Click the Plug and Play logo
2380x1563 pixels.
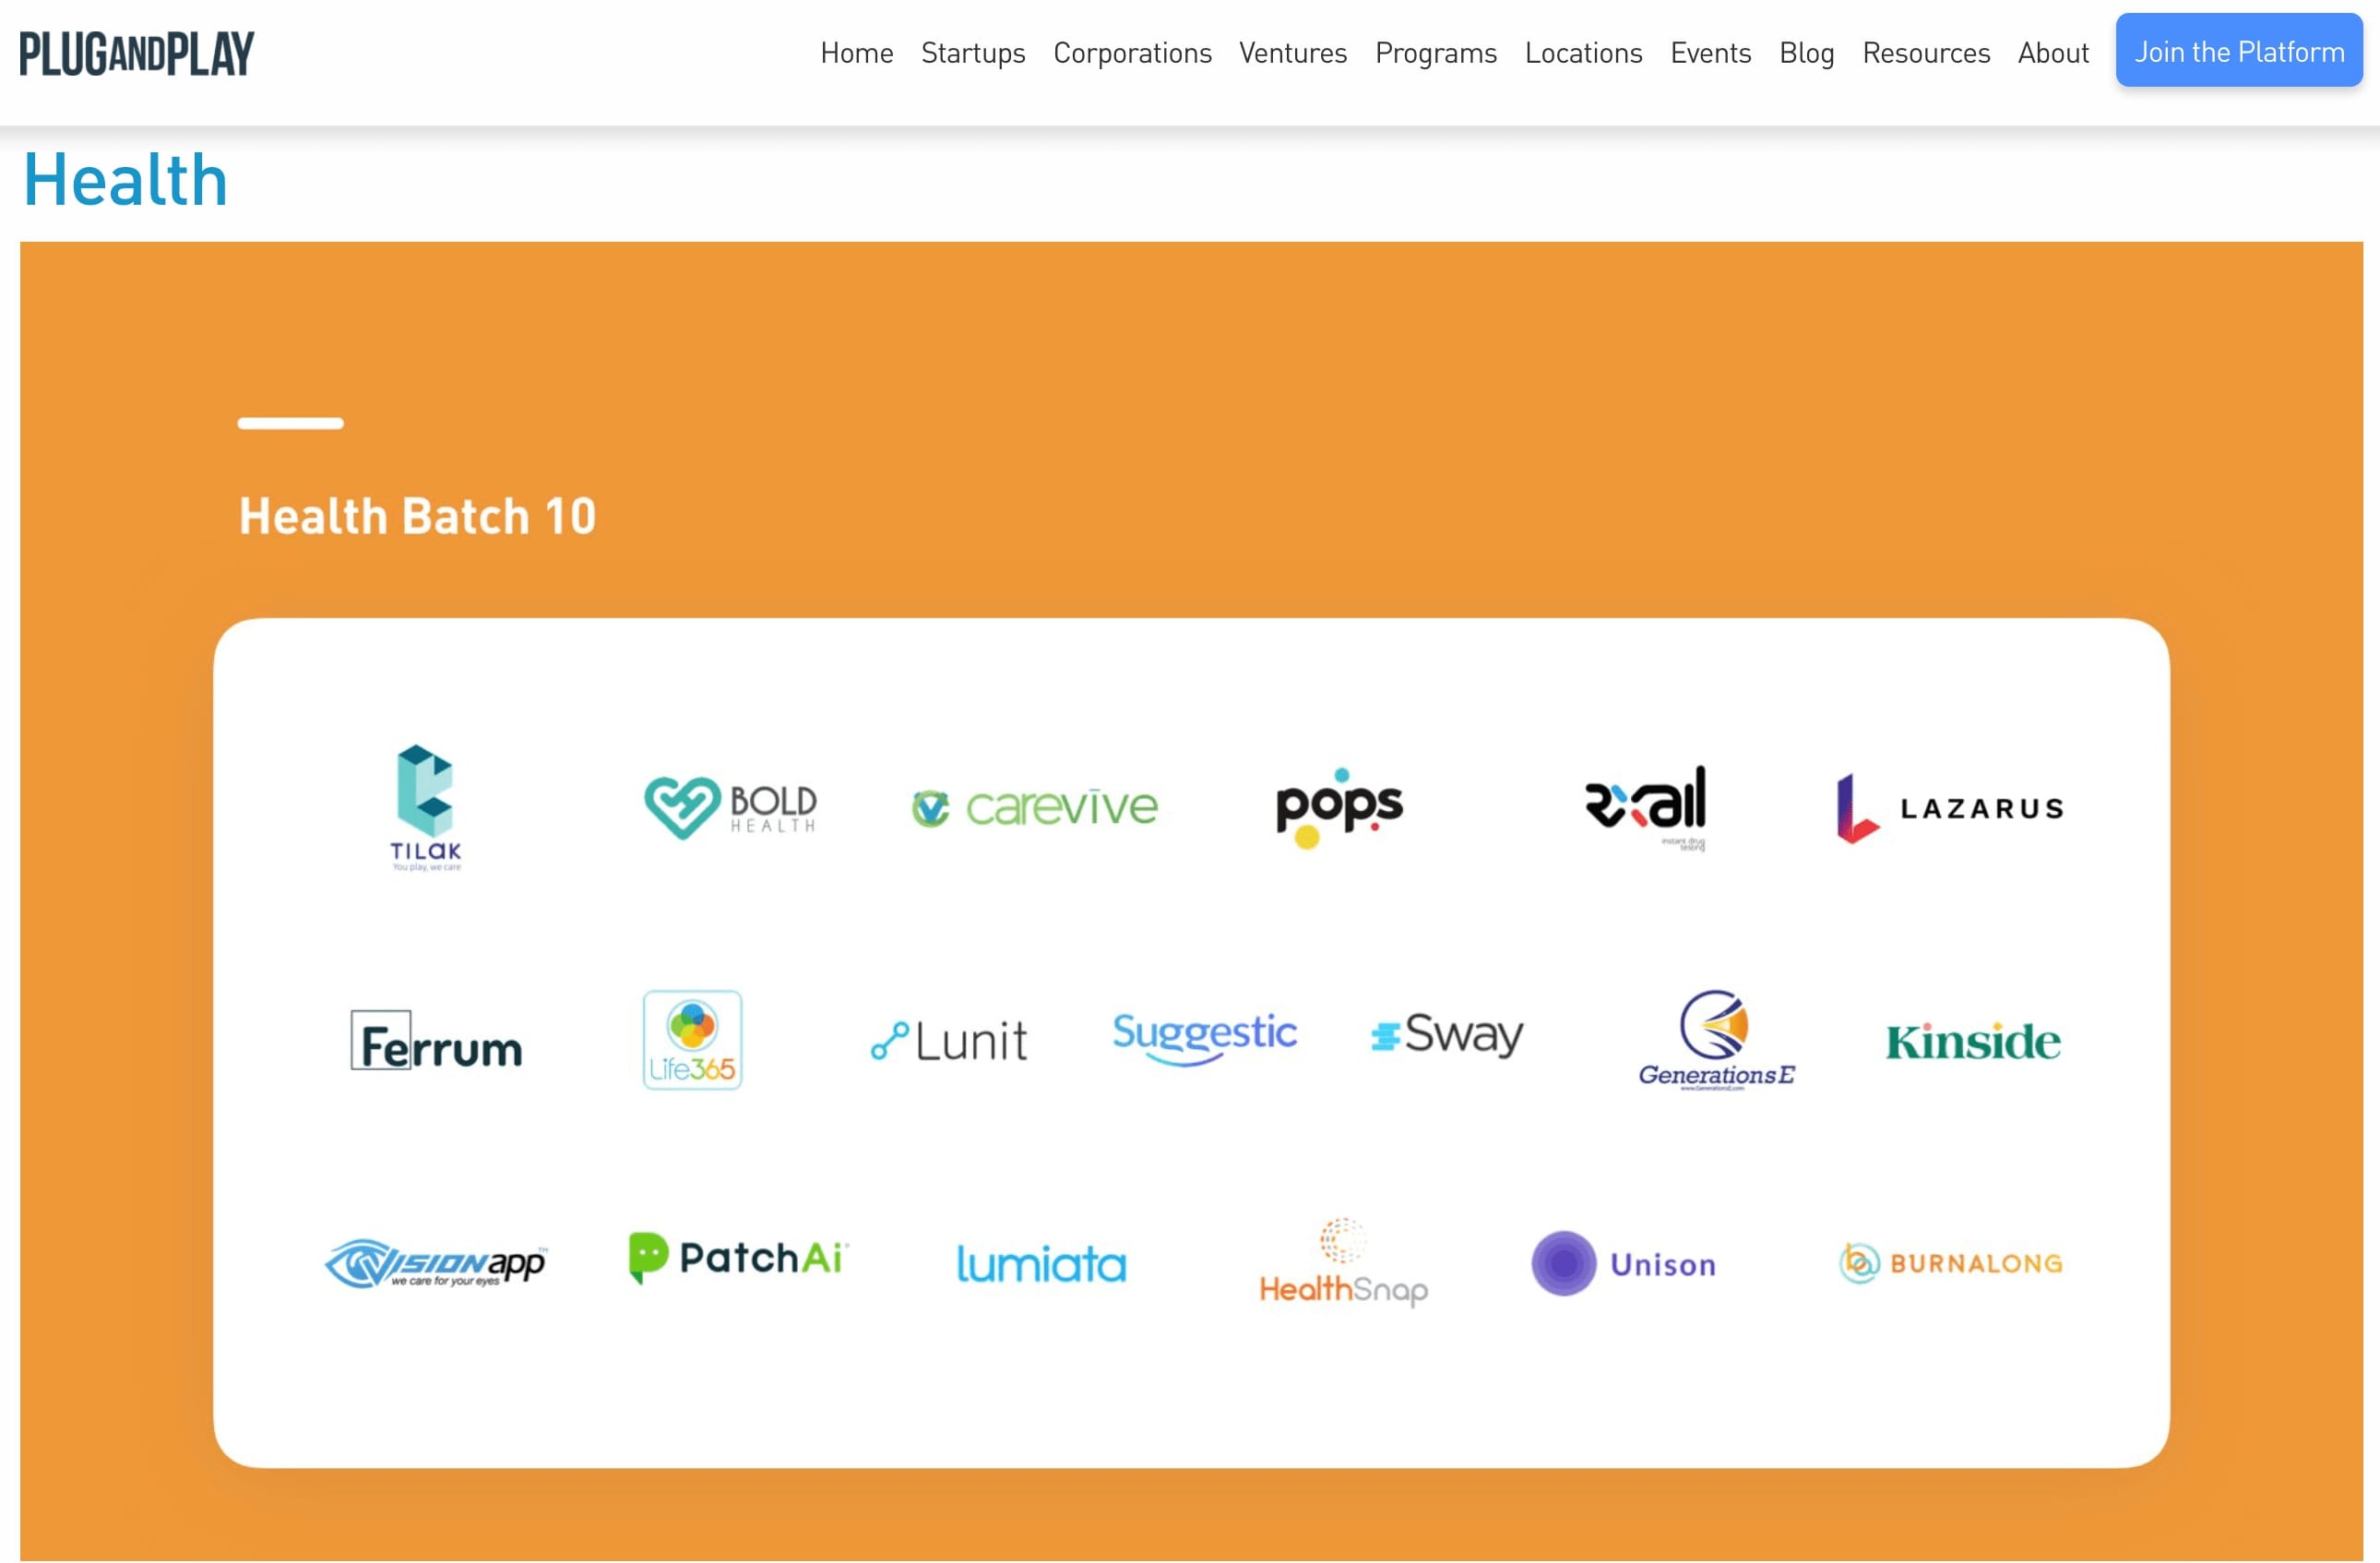137,53
